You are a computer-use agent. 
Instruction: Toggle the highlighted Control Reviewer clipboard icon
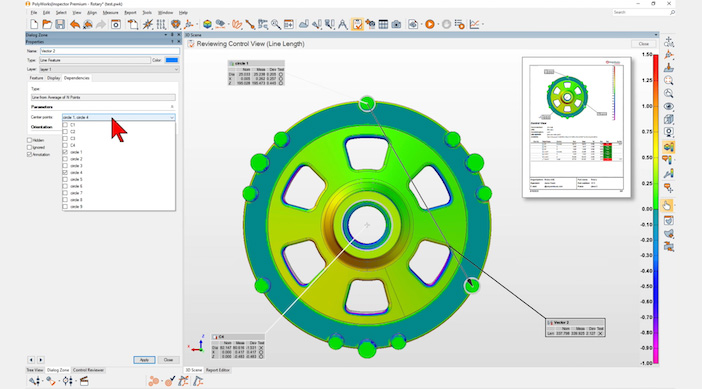357,24
